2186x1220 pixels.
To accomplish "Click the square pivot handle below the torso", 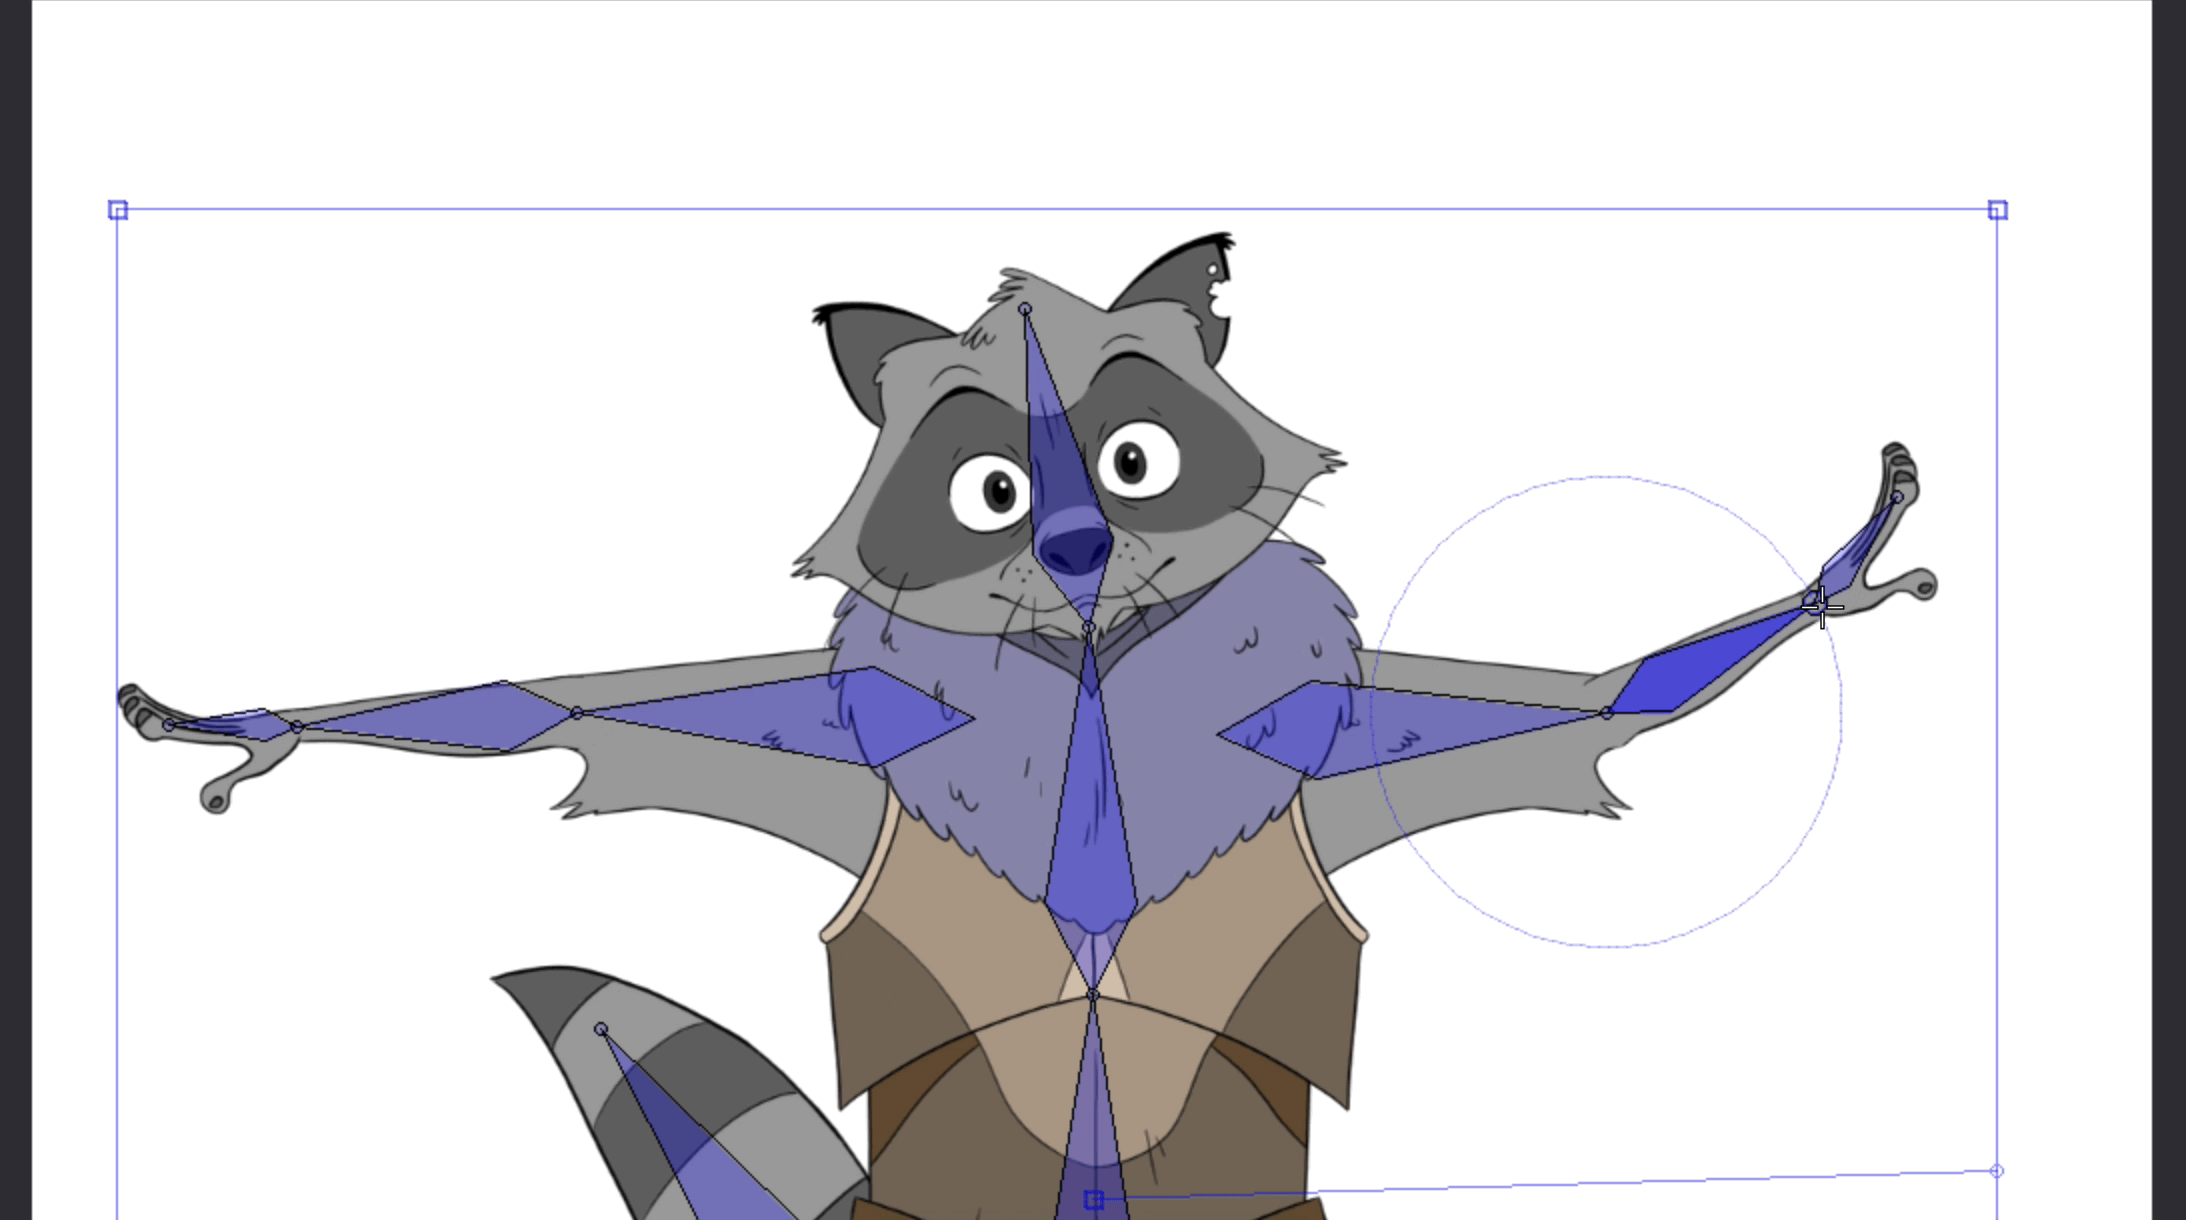I will click(1094, 1199).
